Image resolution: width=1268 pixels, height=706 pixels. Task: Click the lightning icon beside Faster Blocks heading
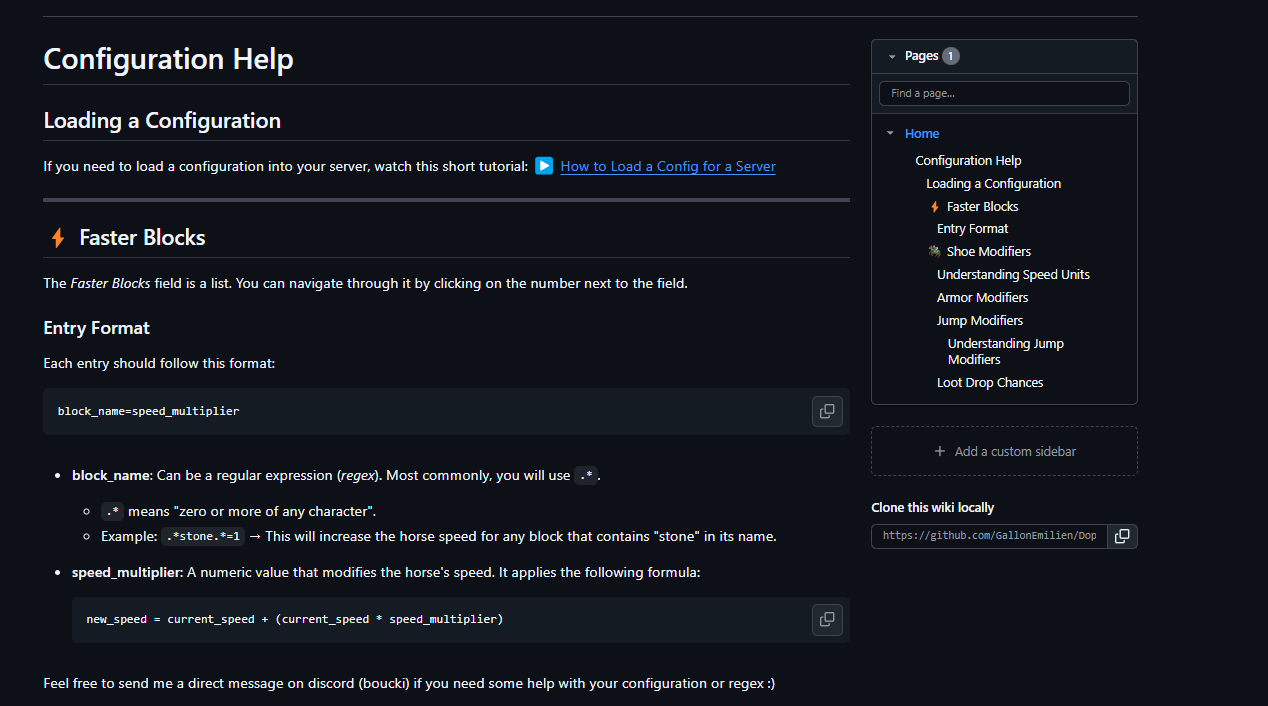pyautogui.click(x=58, y=238)
